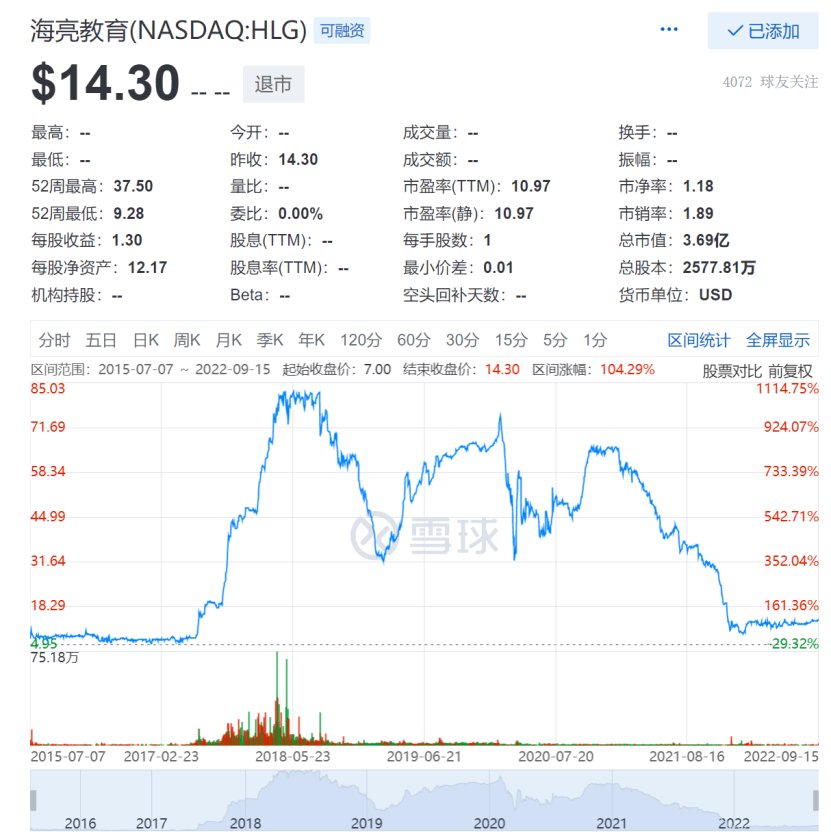Switch to the 60分 interval chart

pyautogui.click(x=413, y=340)
